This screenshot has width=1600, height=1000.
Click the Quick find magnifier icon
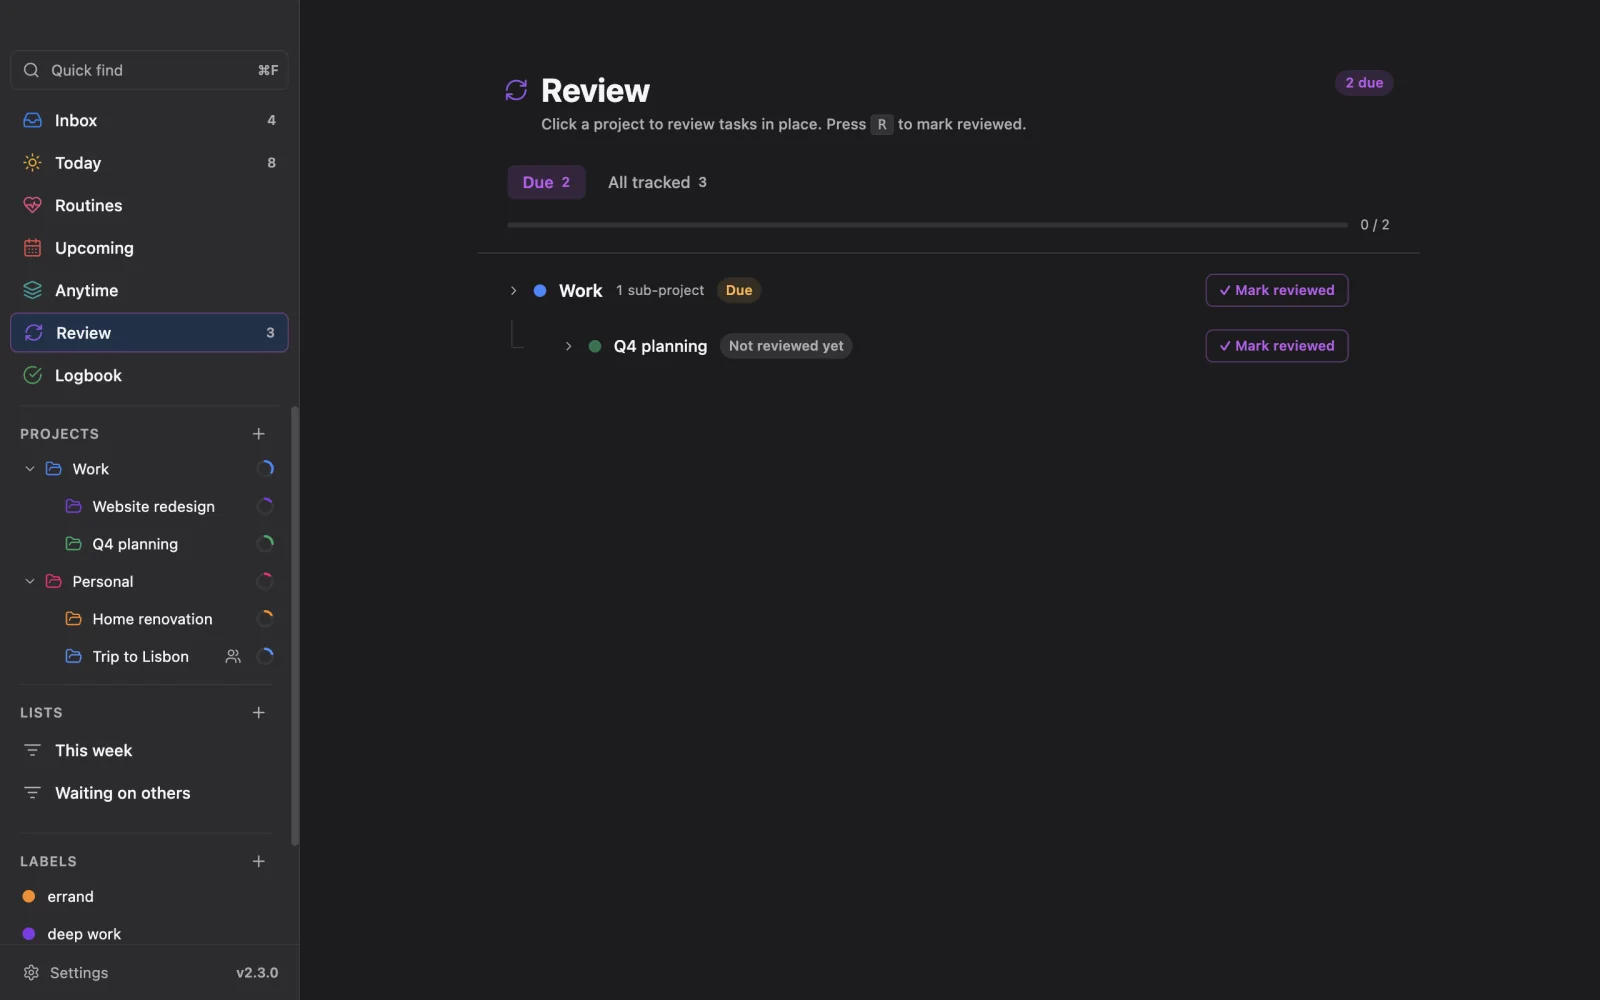pos(31,70)
